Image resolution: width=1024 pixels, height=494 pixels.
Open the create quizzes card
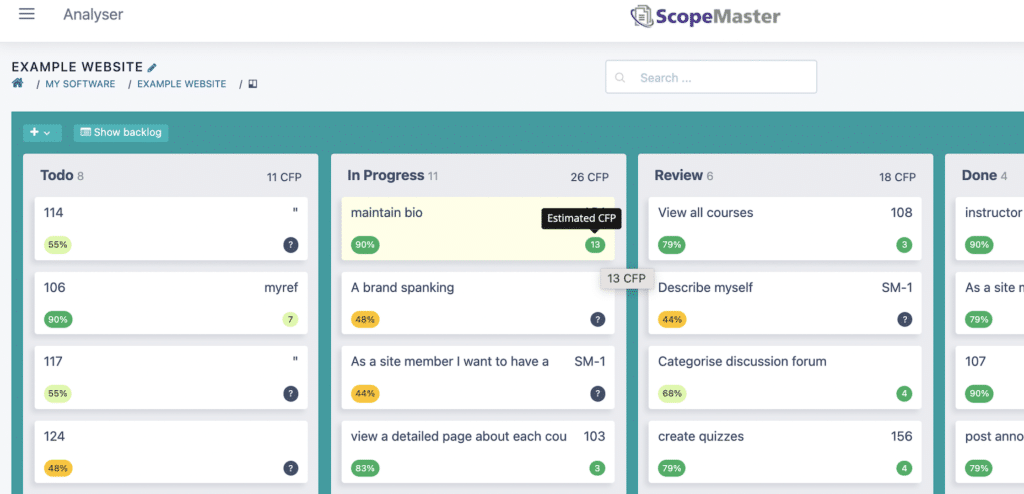coord(784,452)
